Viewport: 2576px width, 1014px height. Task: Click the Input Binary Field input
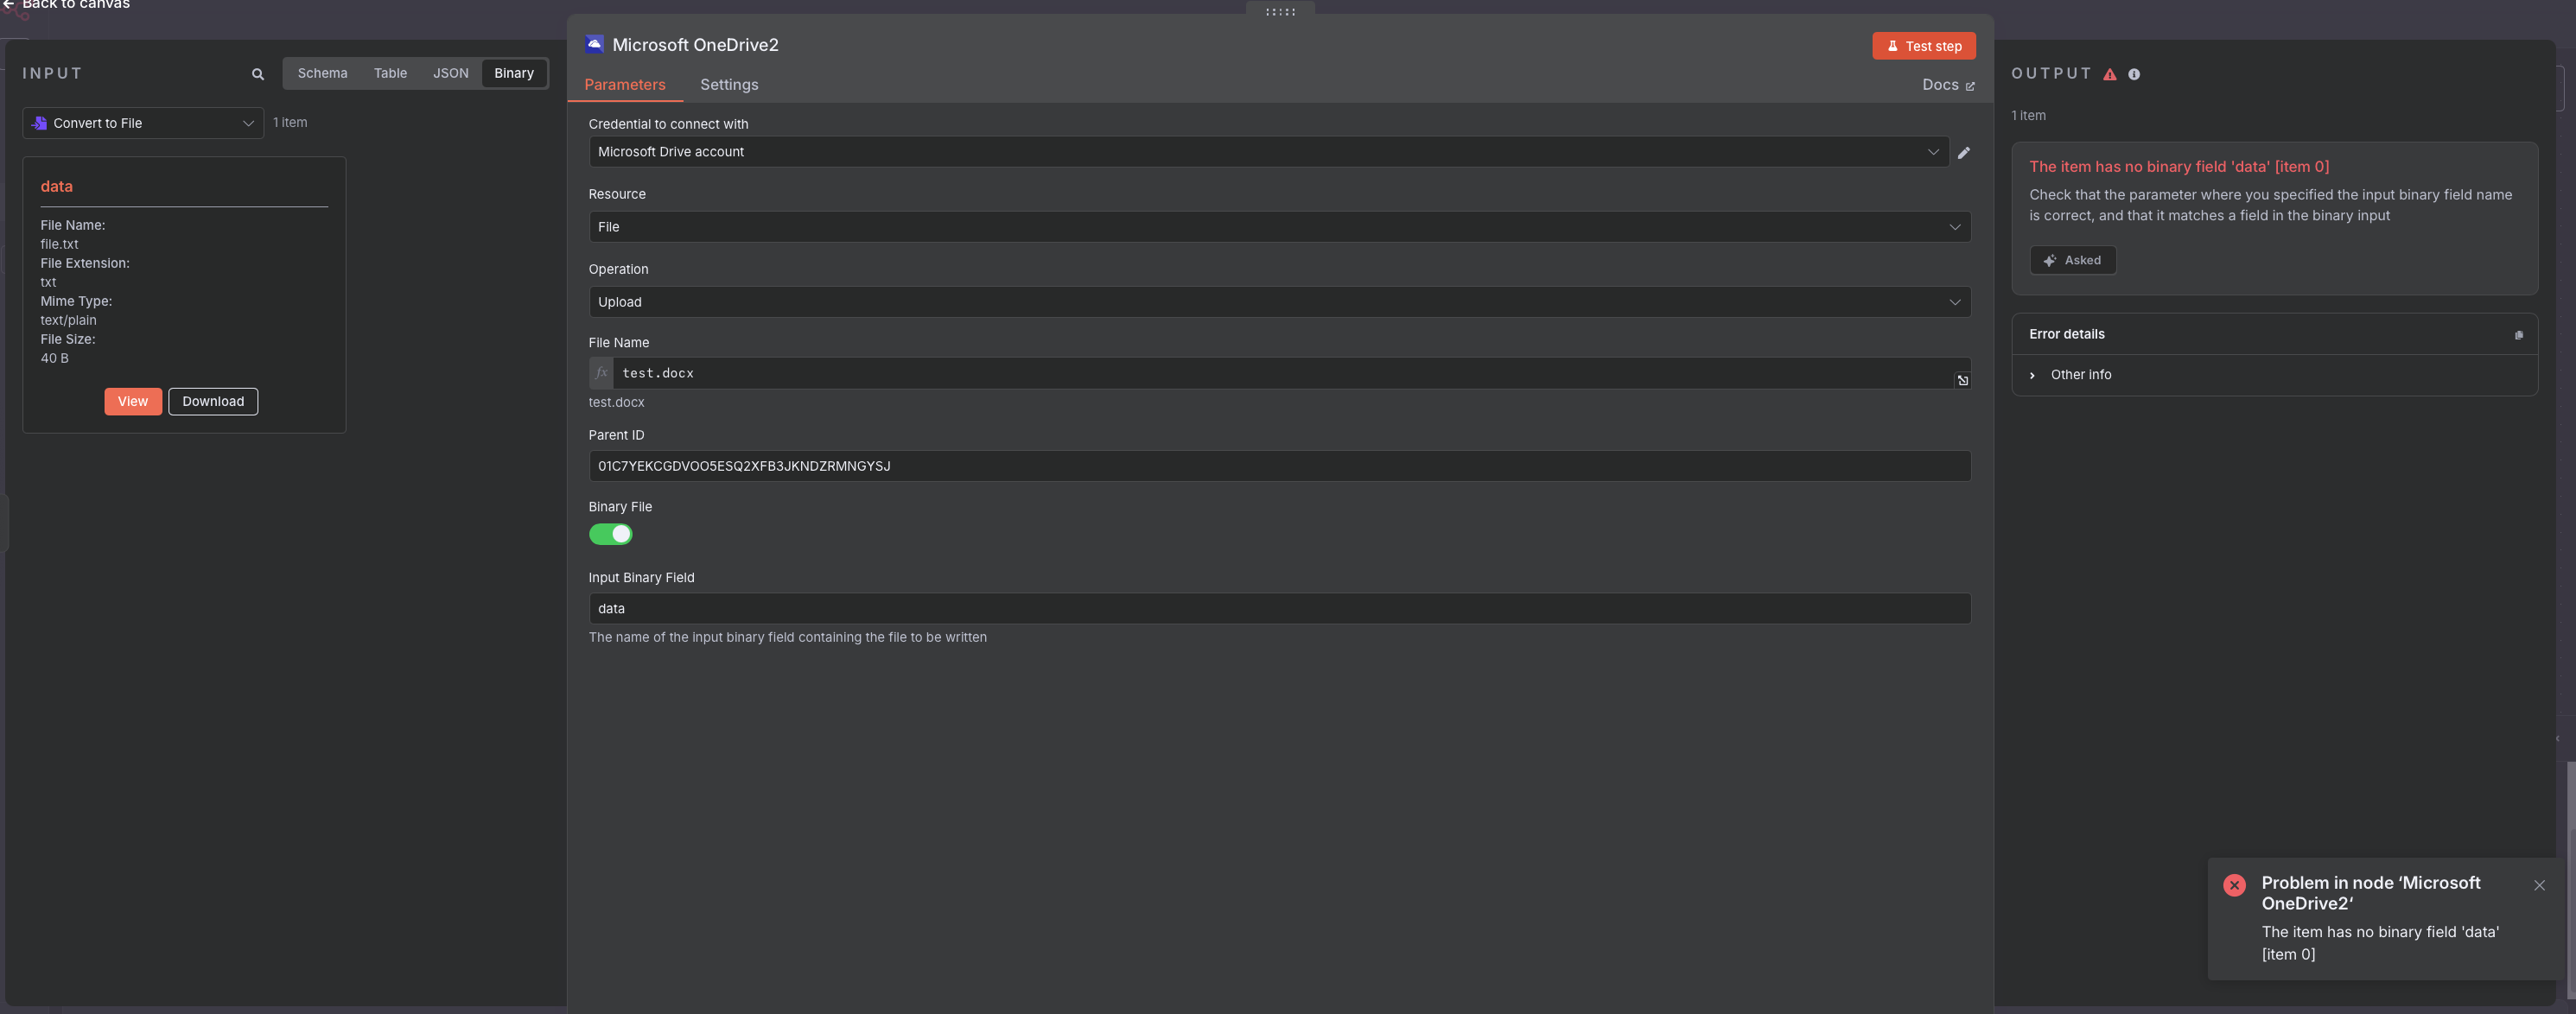click(1279, 609)
